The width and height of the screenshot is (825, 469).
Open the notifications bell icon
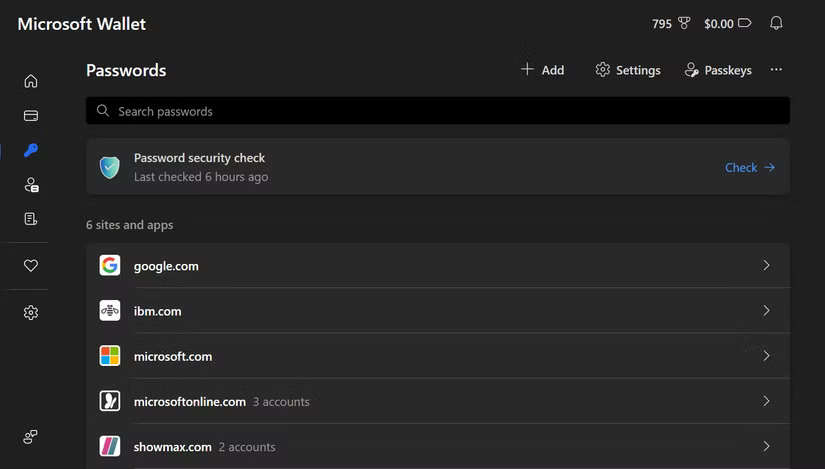(x=776, y=23)
